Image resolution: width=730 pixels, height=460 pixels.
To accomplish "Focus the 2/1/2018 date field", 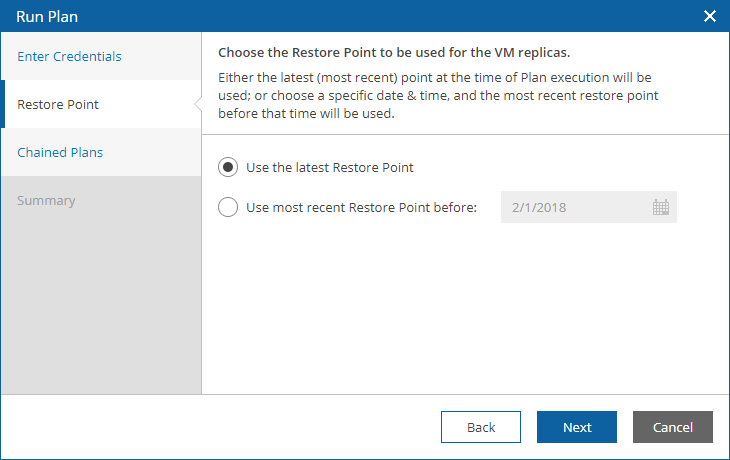I will click(x=588, y=207).
